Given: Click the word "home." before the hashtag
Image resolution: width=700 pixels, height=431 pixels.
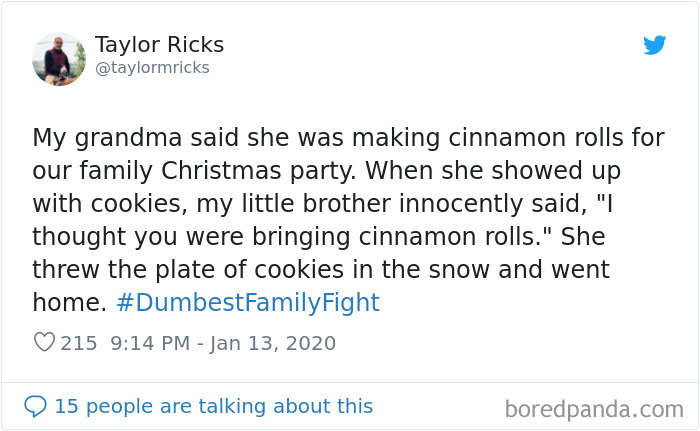Looking at the screenshot, I should pyautogui.click(x=69, y=303).
